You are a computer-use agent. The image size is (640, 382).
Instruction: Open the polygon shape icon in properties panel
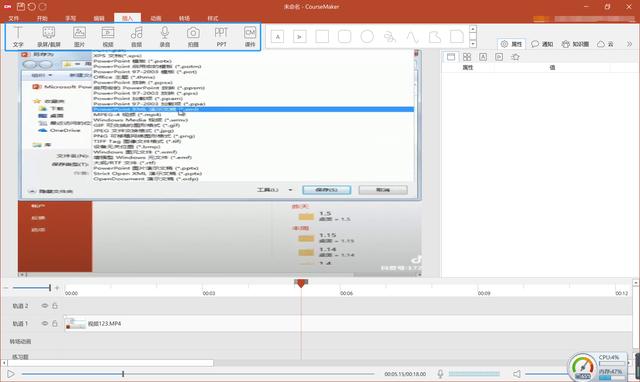pyautogui.click(x=516, y=57)
